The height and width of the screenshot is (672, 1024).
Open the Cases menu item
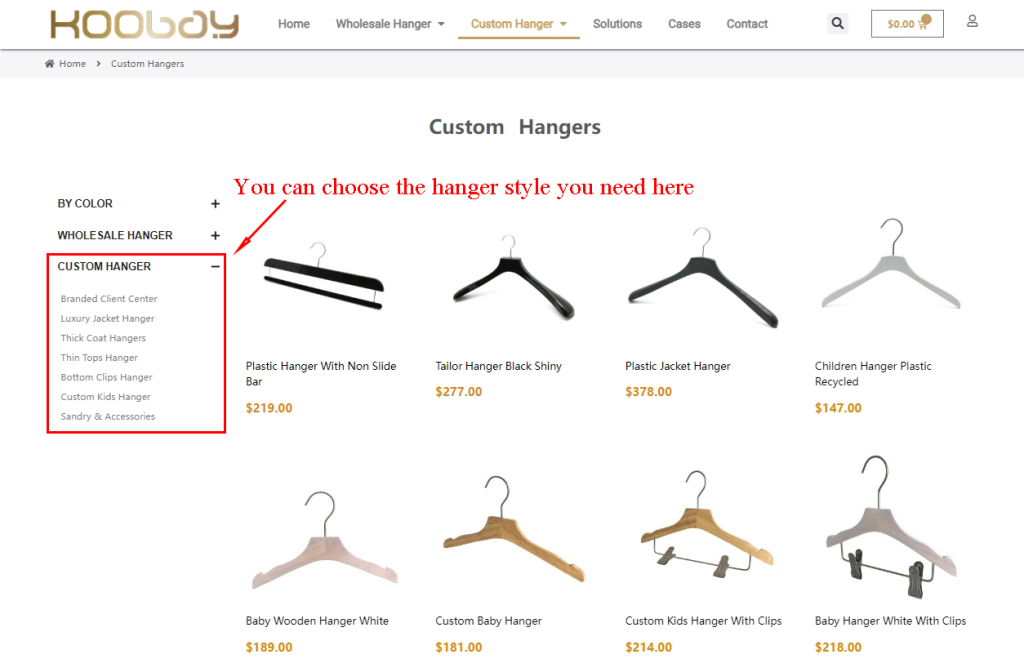click(684, 24)
